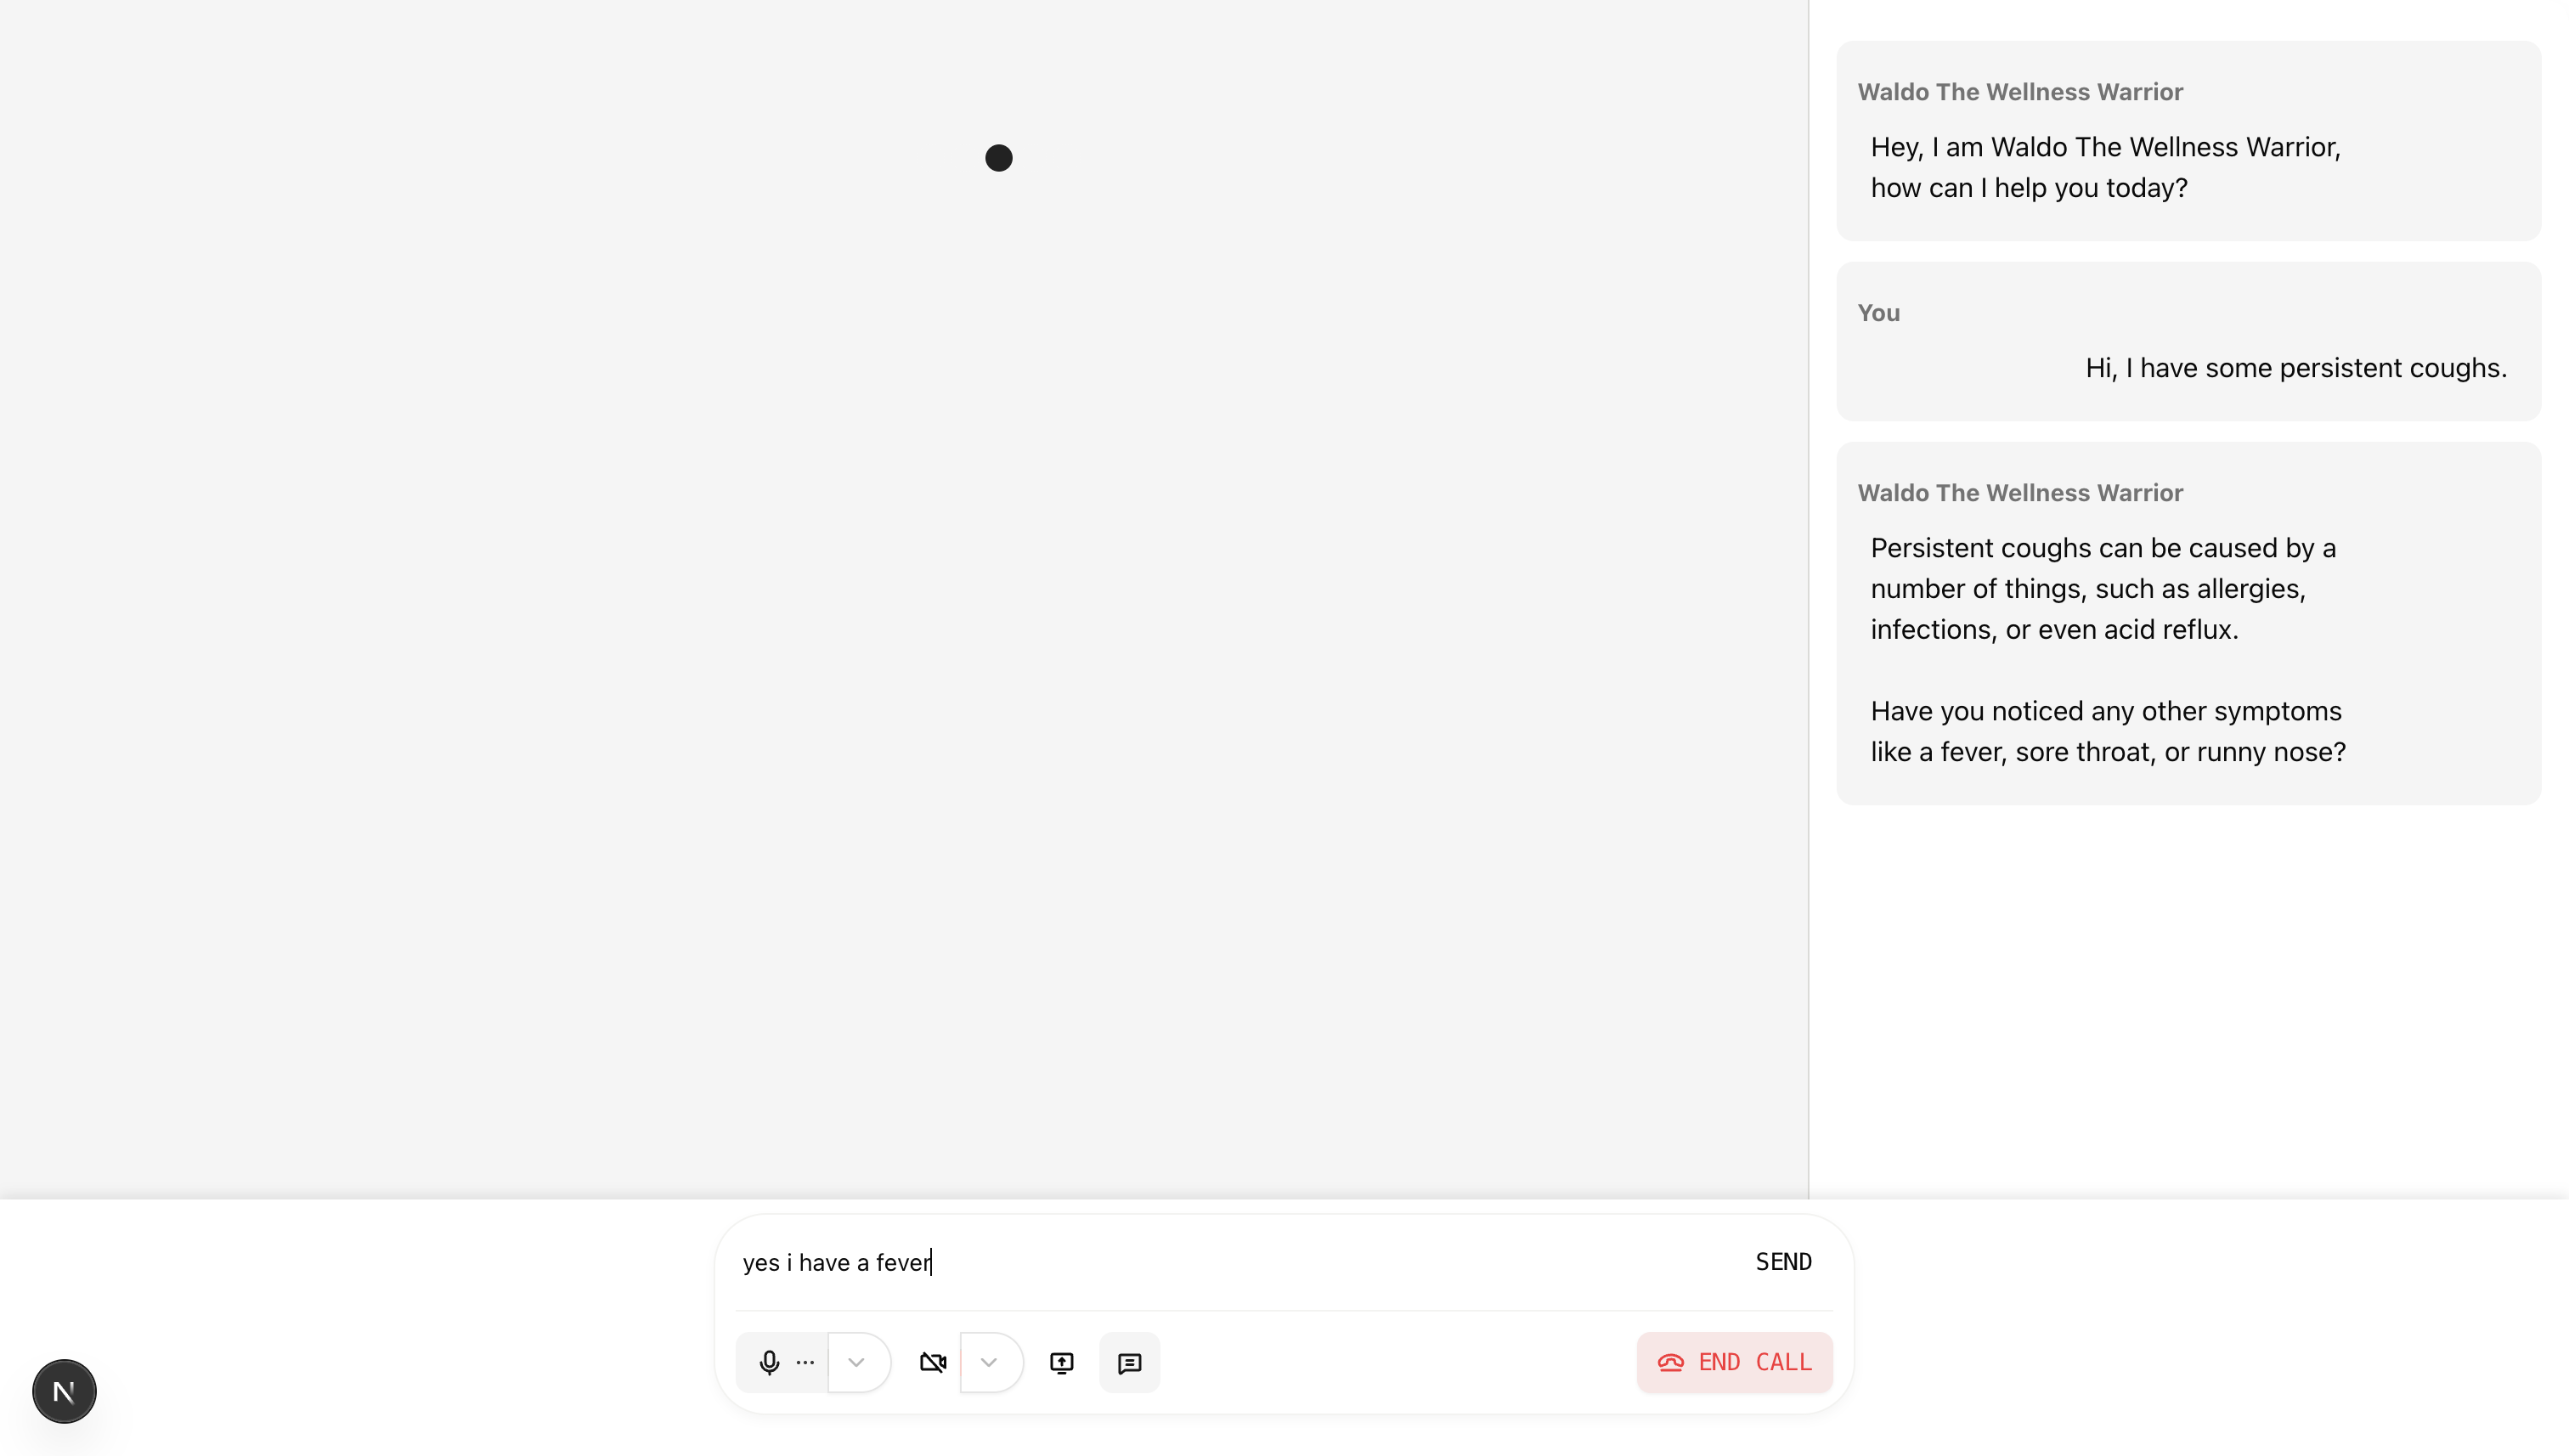Click the 'You' sender label
2569x1456 pixels.
click(x=1878, y=313)
